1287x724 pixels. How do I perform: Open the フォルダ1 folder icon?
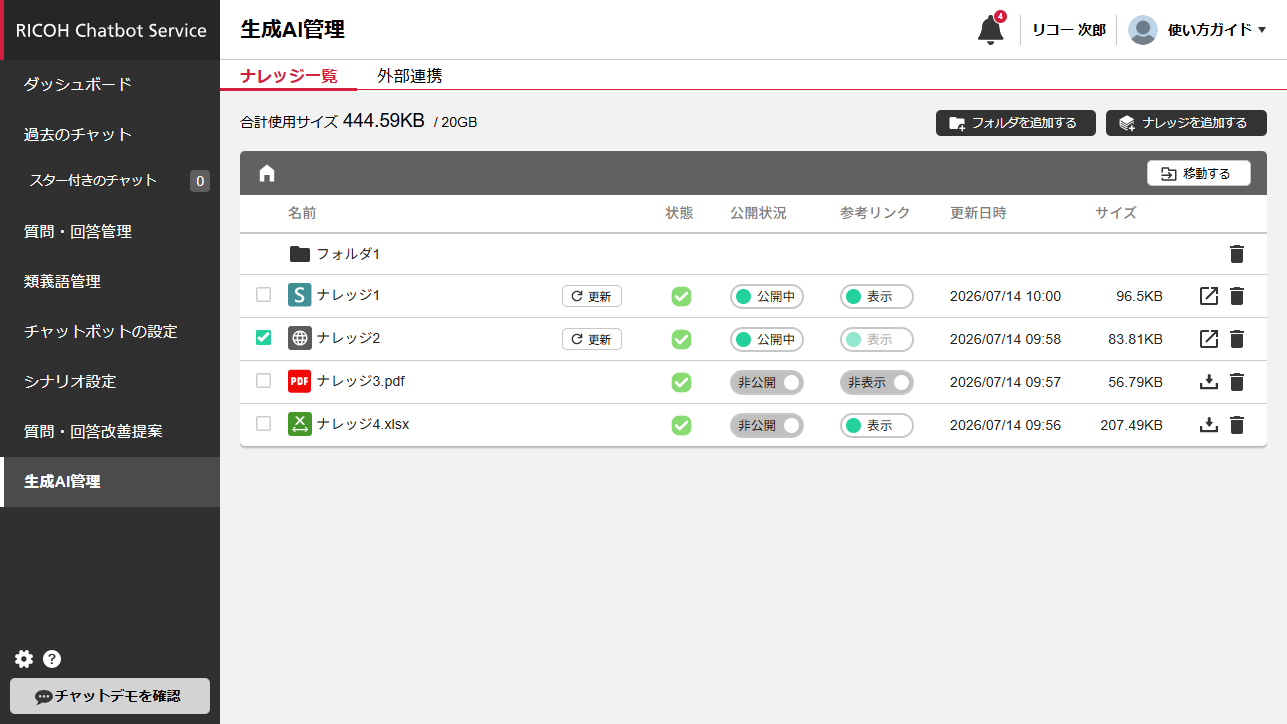[x=300, y=254]
